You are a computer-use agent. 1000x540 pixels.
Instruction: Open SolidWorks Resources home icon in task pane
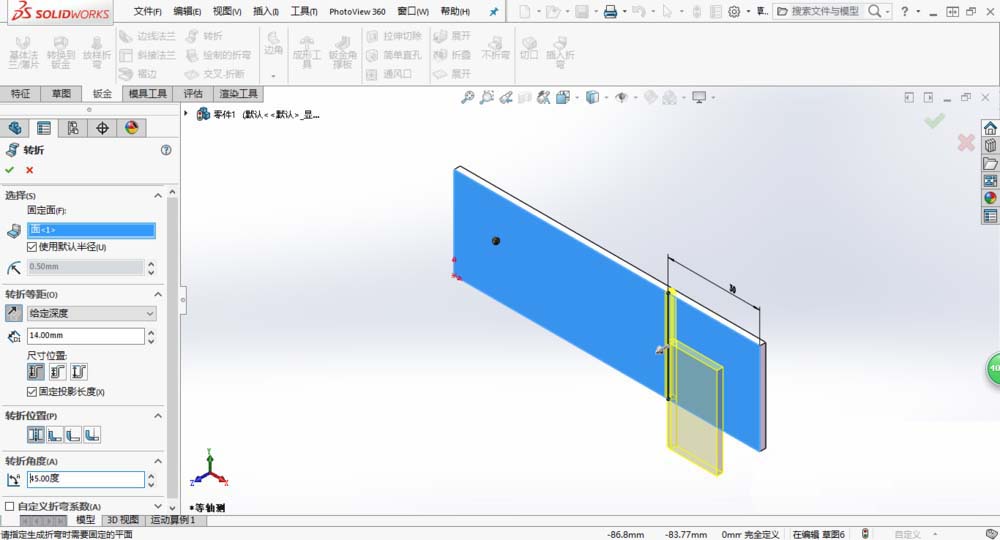point(990,128)
